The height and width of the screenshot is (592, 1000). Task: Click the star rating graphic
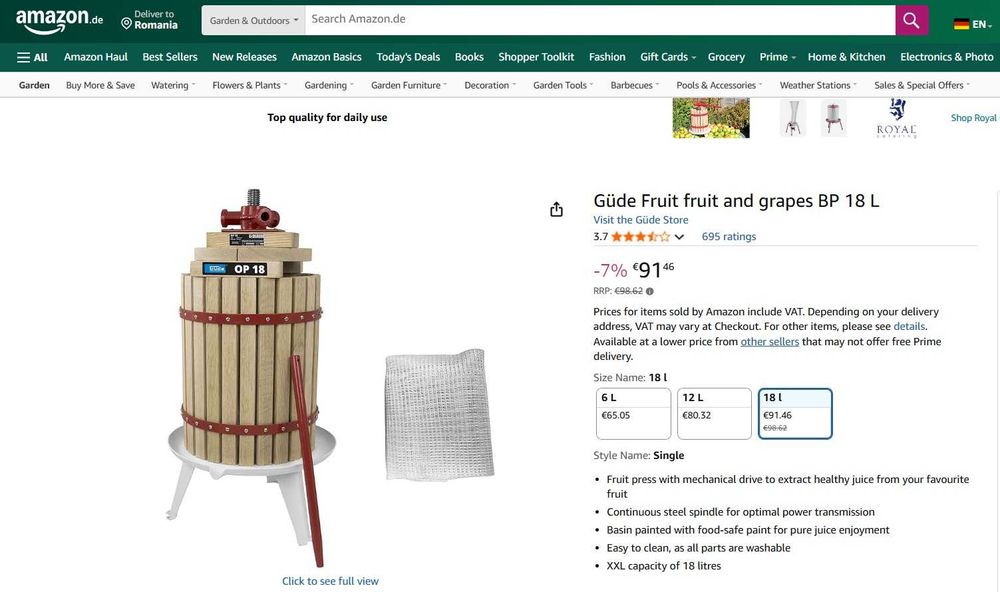coord(640,237)
